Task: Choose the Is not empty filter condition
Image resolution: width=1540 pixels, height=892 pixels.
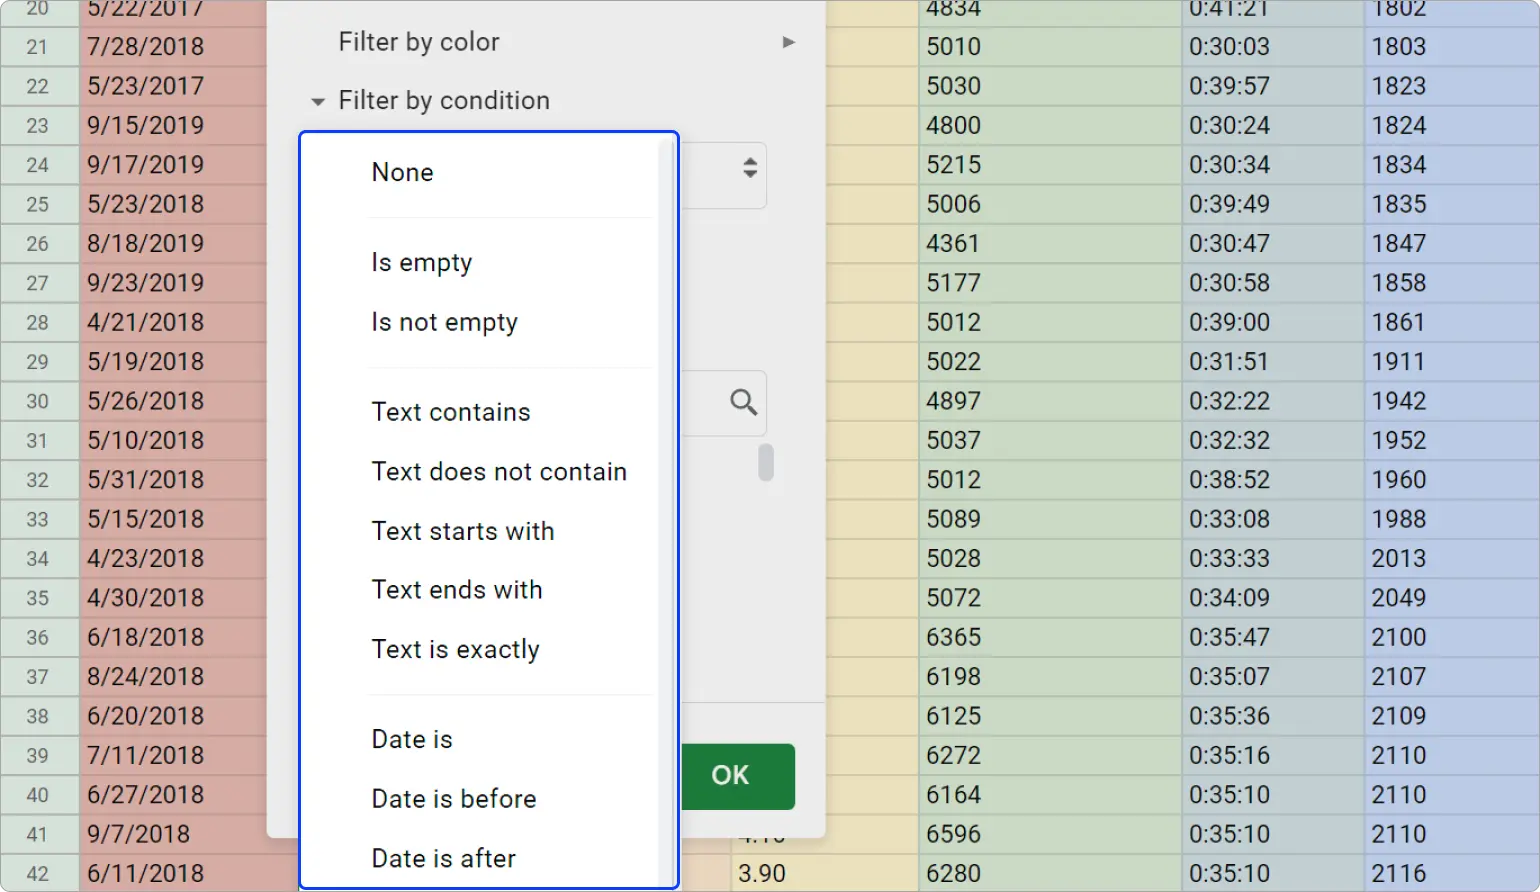Action: pos(444,321)
